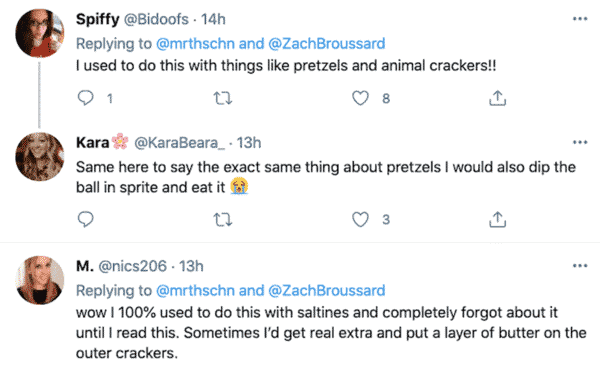The height and width of the screenshot is (368, 600).
Task: Like Spiffy's tweet with 8 likes
Action: point(360,98)
